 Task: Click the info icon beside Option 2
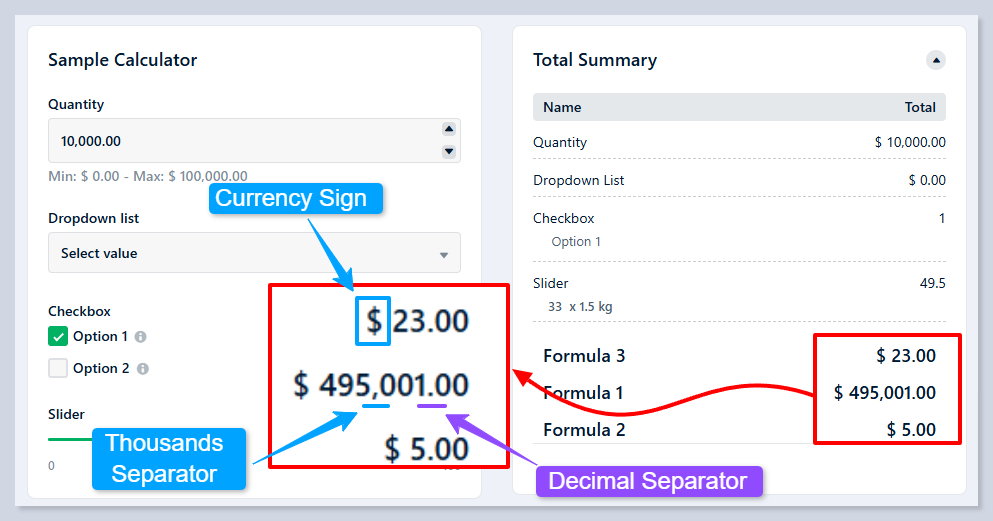pos(142,369)
